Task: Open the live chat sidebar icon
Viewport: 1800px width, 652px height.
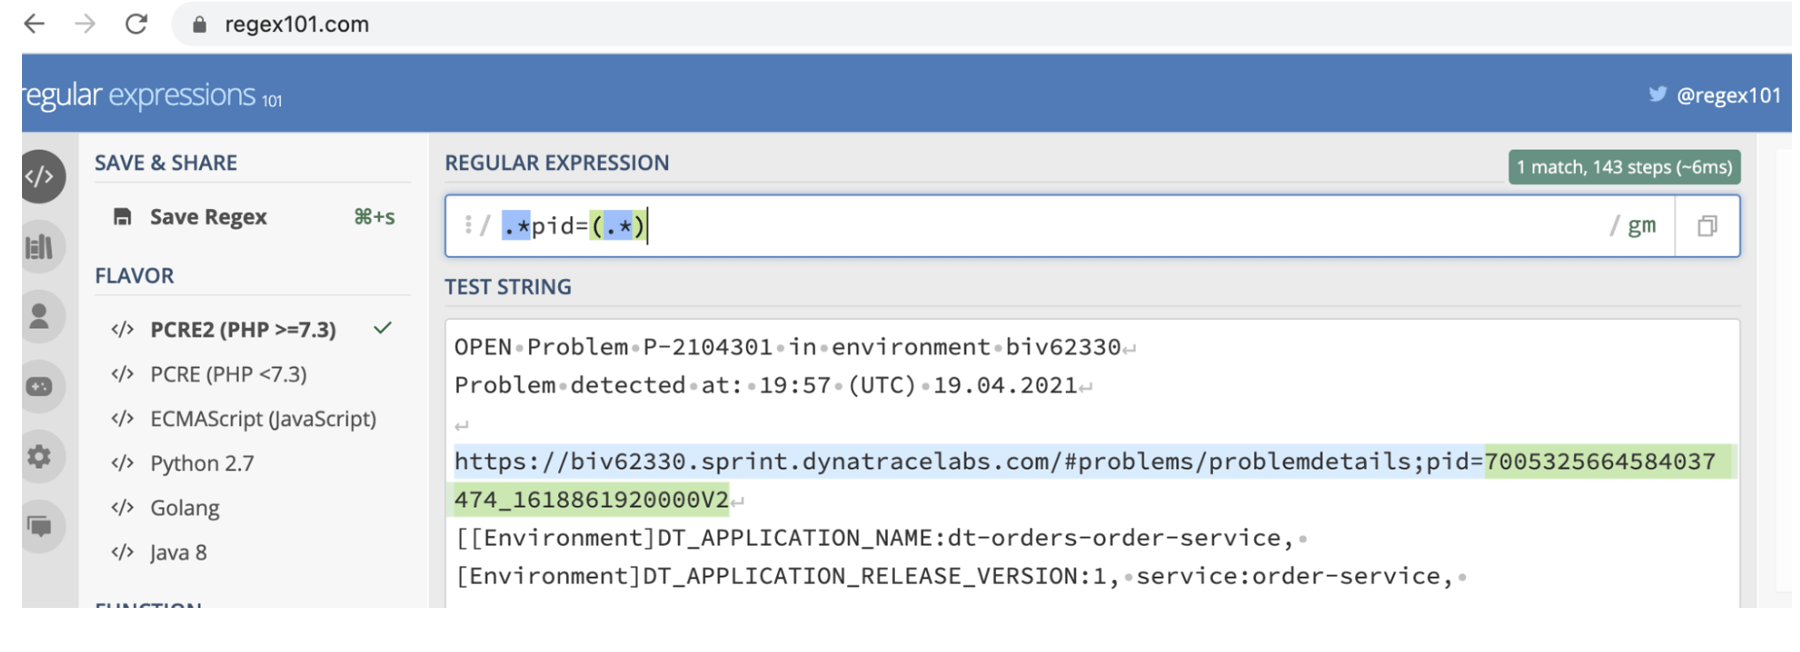Action: coord(40,526)
